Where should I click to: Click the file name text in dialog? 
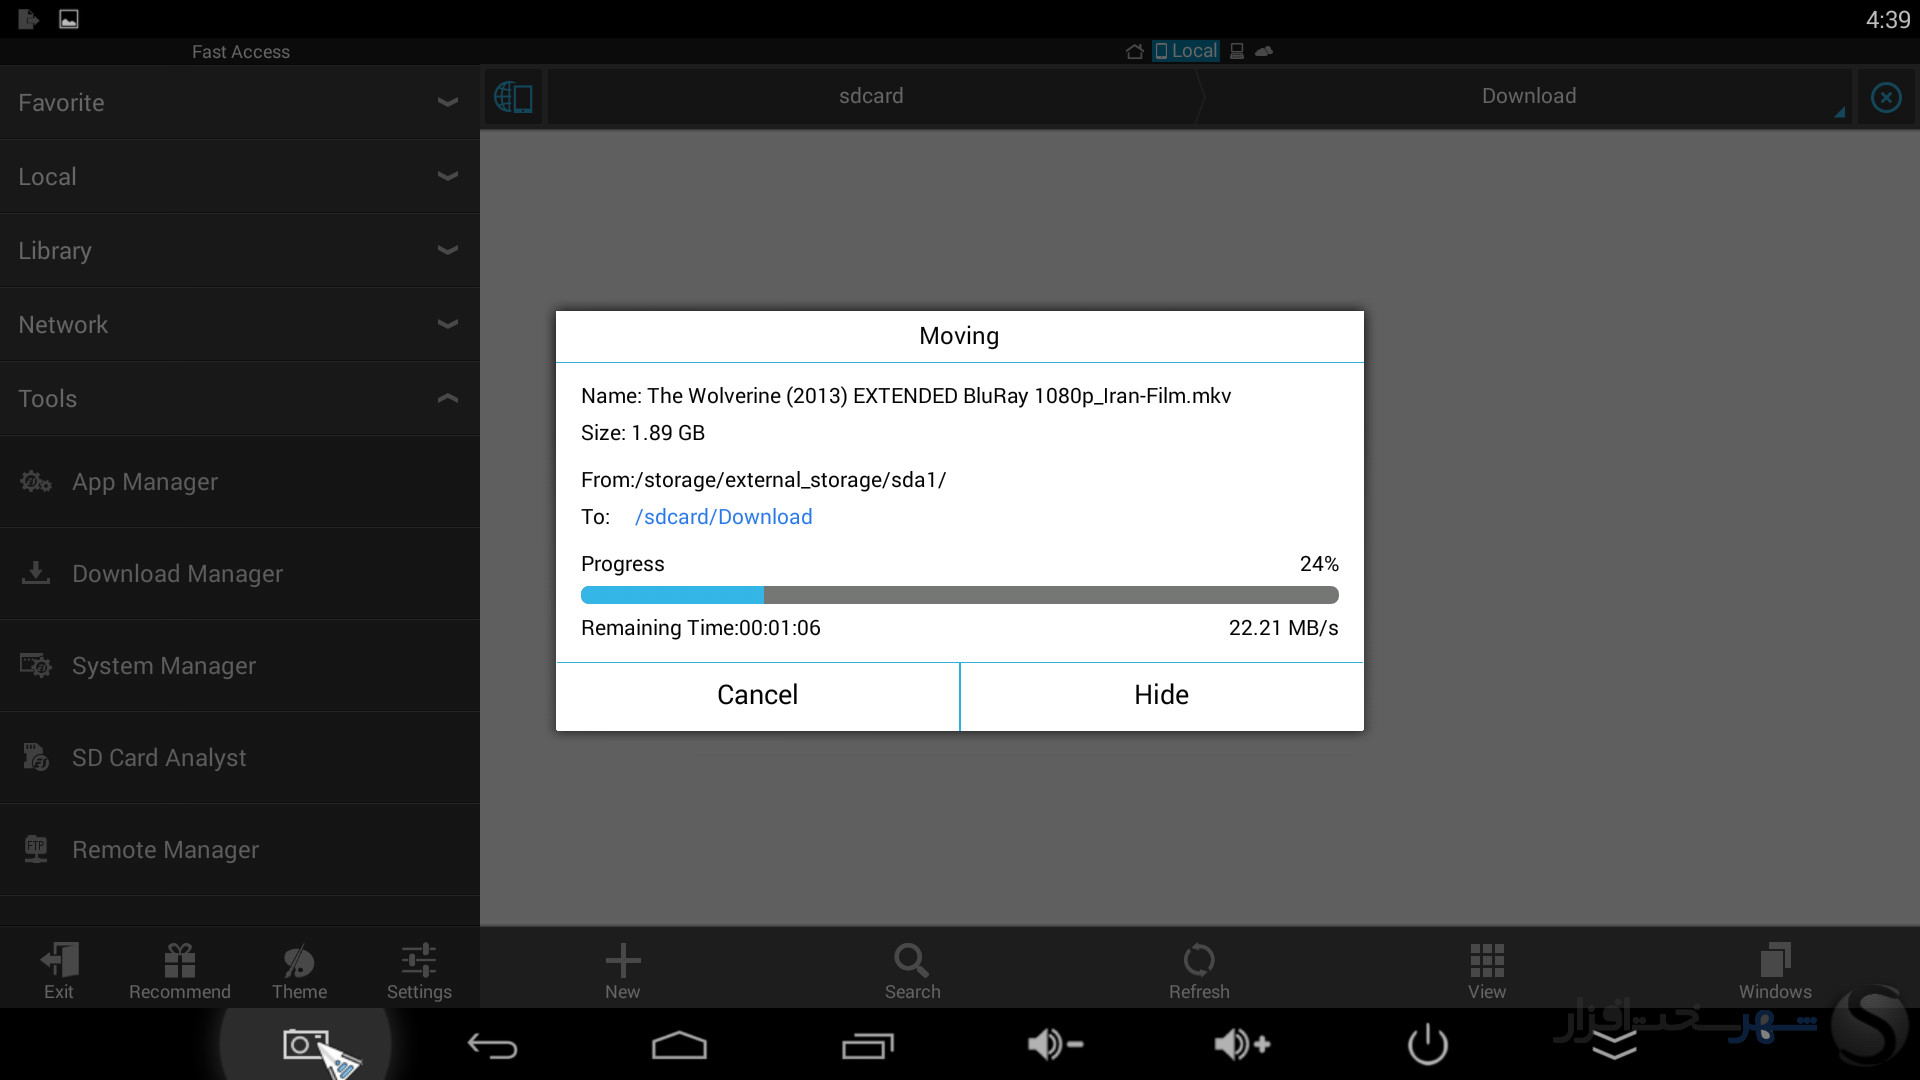(906, 396)
